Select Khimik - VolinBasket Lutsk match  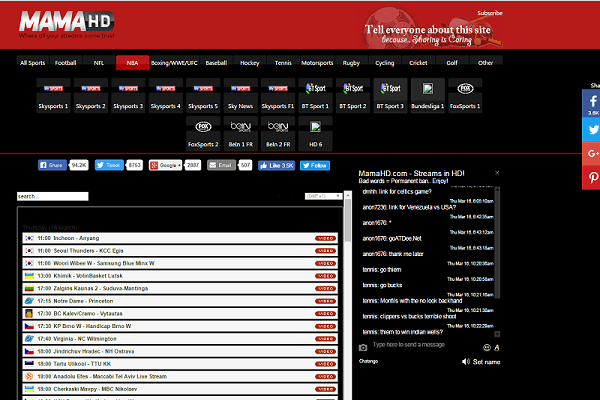coord(180,276)
